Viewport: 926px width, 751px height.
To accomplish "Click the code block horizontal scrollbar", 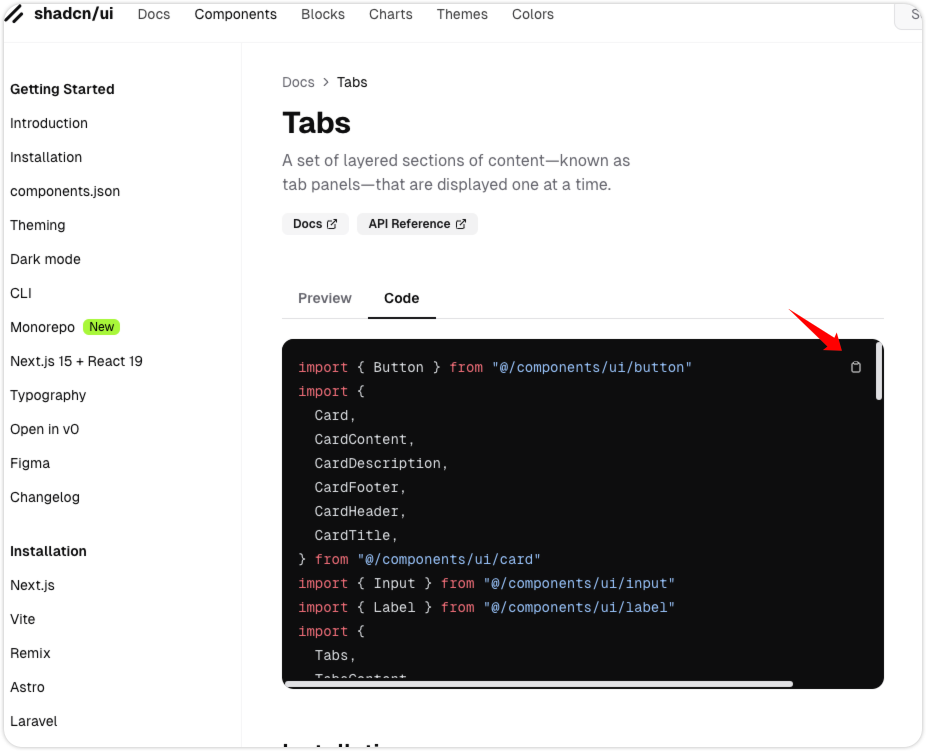I will (x=539, y=684).
